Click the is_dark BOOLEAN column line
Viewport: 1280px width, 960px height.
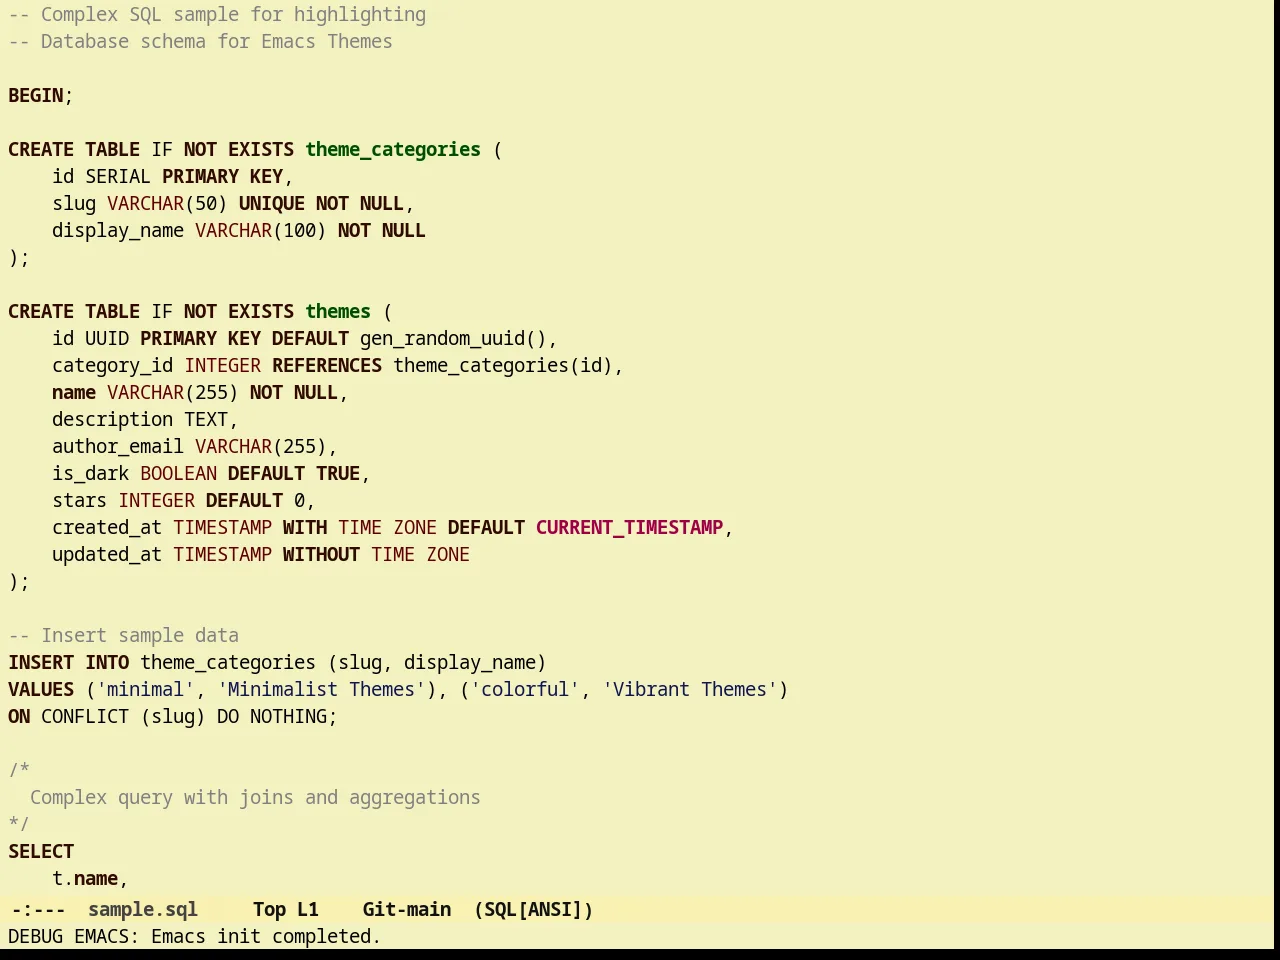pyautogui.click(x=211, y=474)
